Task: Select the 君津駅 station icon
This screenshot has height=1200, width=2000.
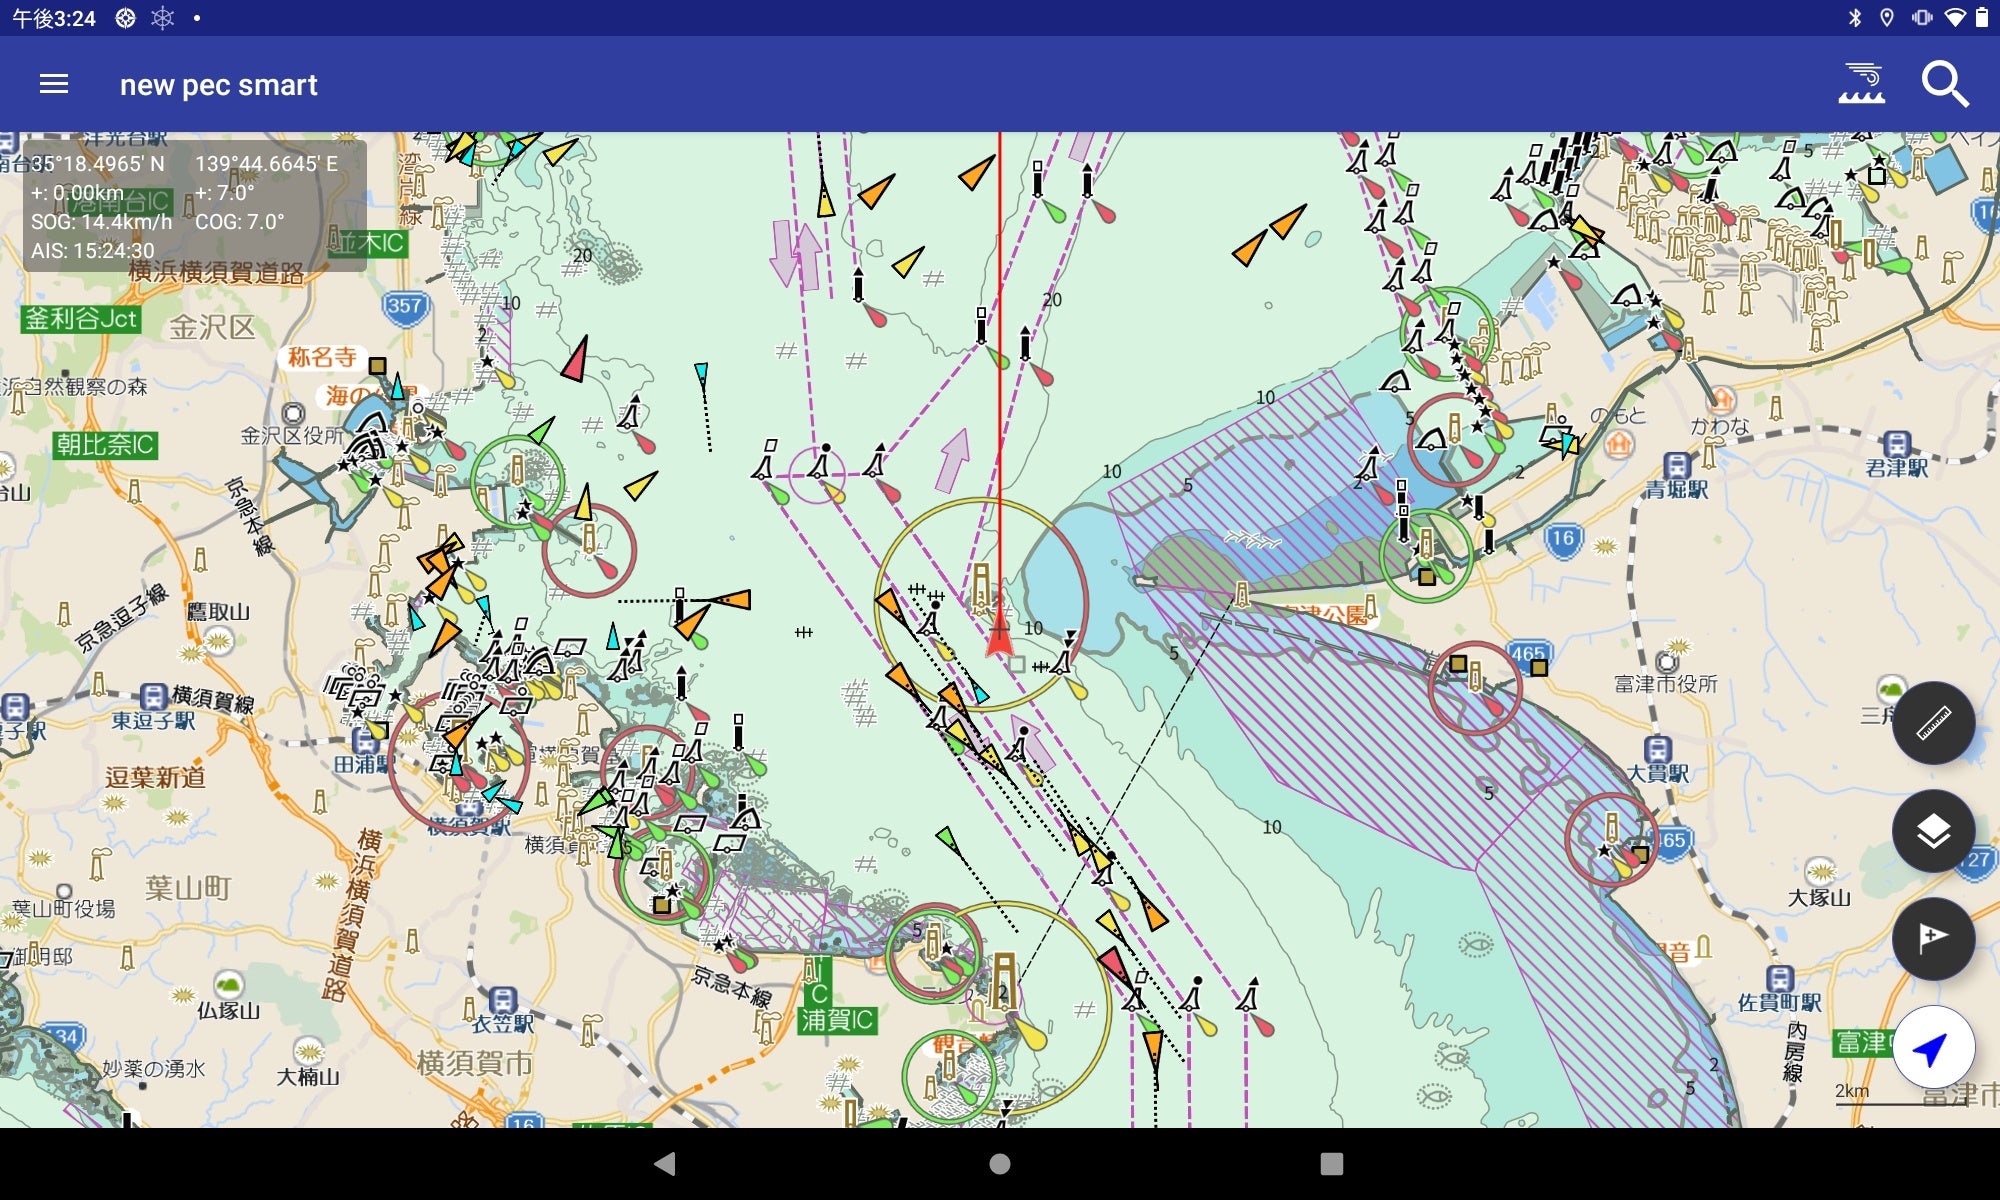Action: tap(1897, 445)
